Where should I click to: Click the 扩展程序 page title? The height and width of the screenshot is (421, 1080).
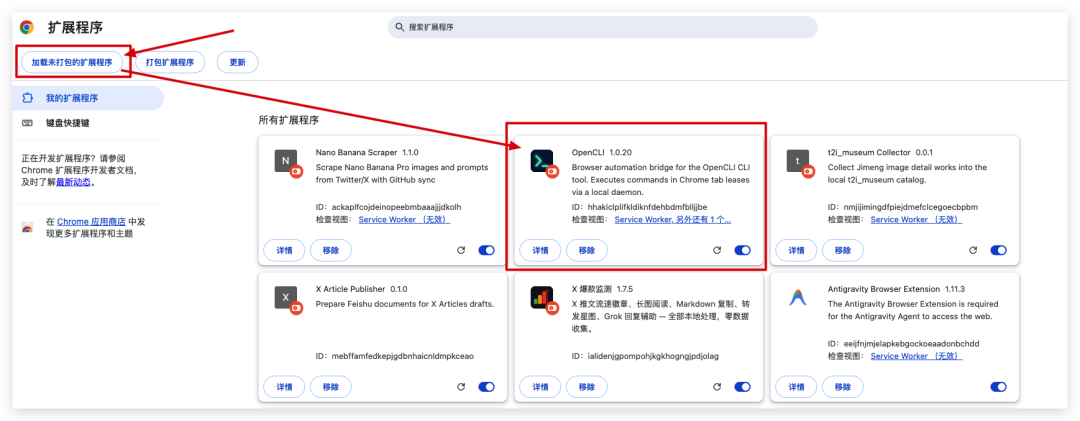(x=75, y=28)
